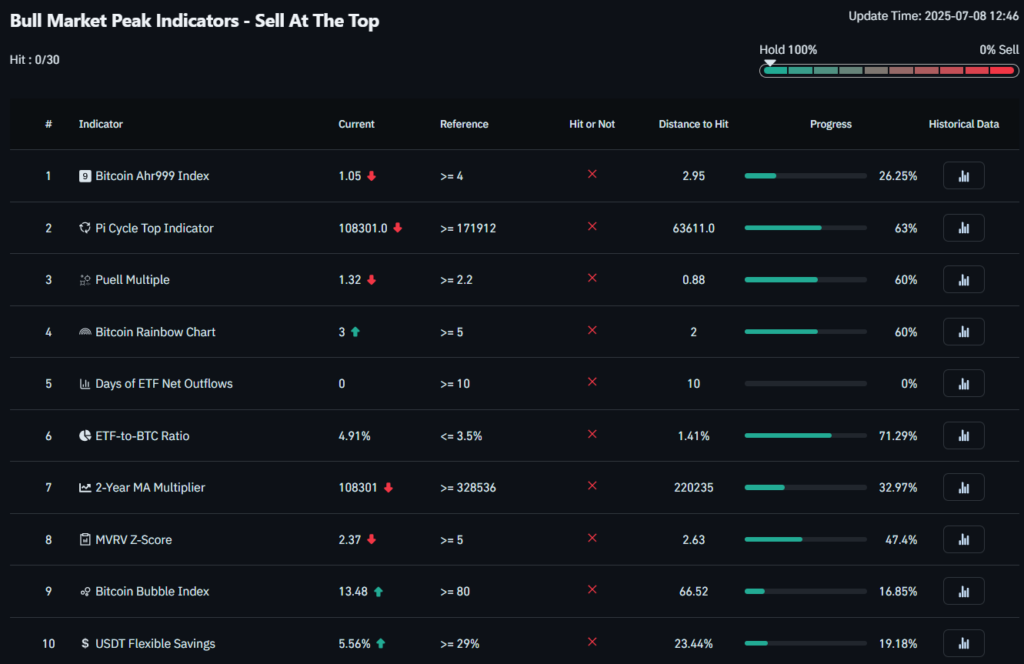Screen dimensions: 1024x664
Task: Open historical data chart for Bitcoin Ahr999 Index
Action: click(963, 176)
